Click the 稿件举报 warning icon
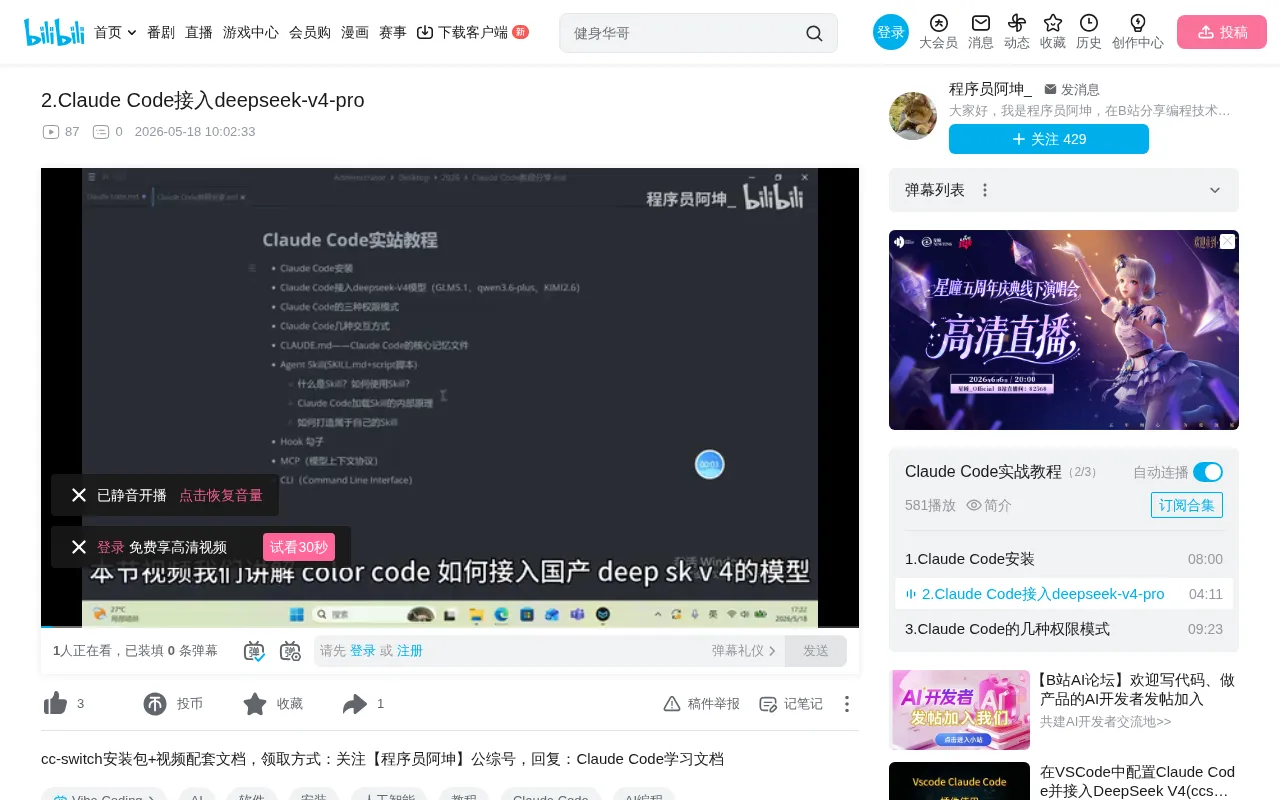The image size is (1280, 800). (x=672, y=704)
